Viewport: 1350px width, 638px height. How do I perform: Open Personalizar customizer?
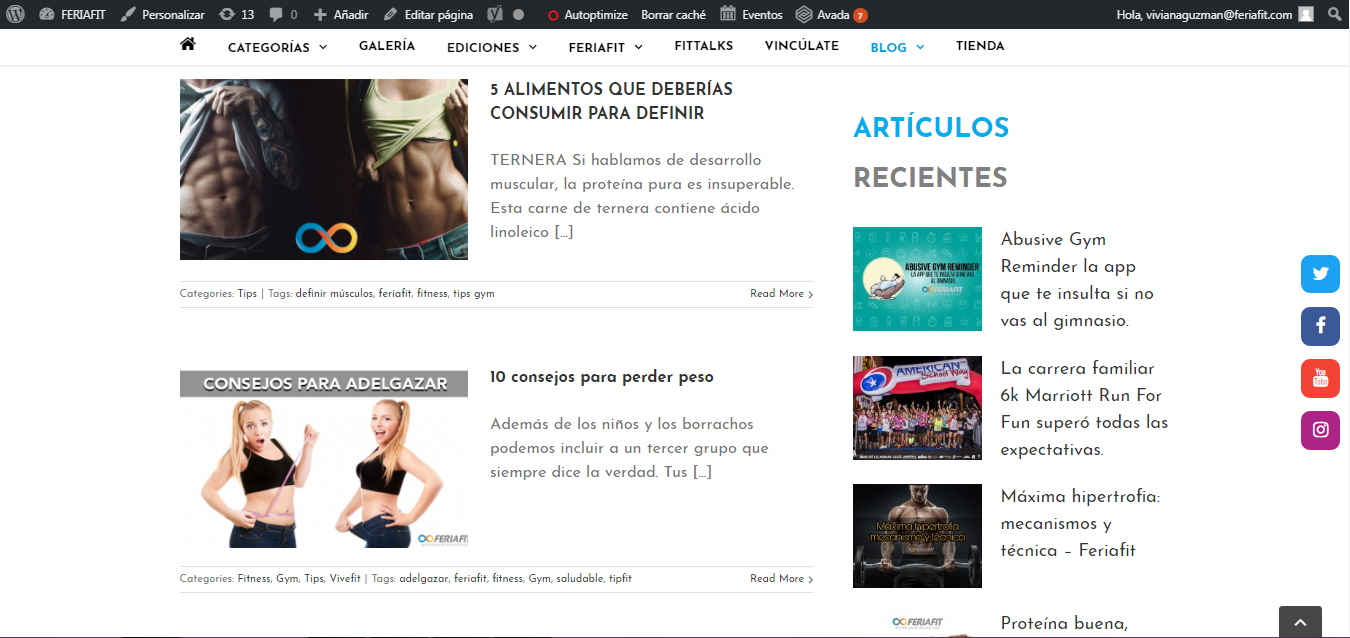click(162, 15)
